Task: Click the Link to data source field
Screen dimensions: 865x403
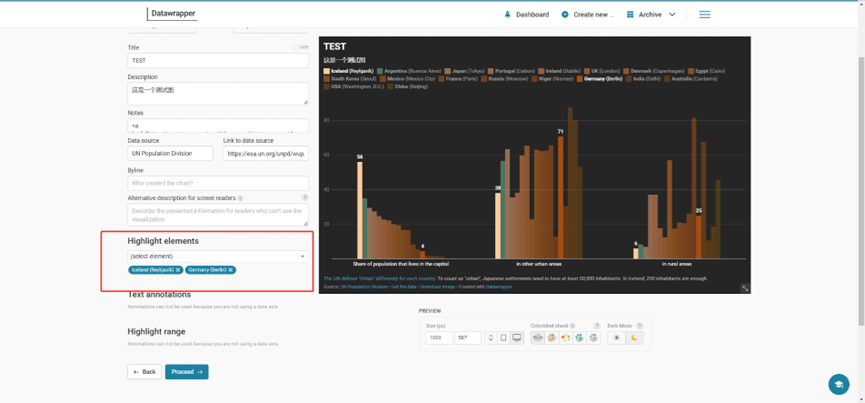Action: point(266,153)
